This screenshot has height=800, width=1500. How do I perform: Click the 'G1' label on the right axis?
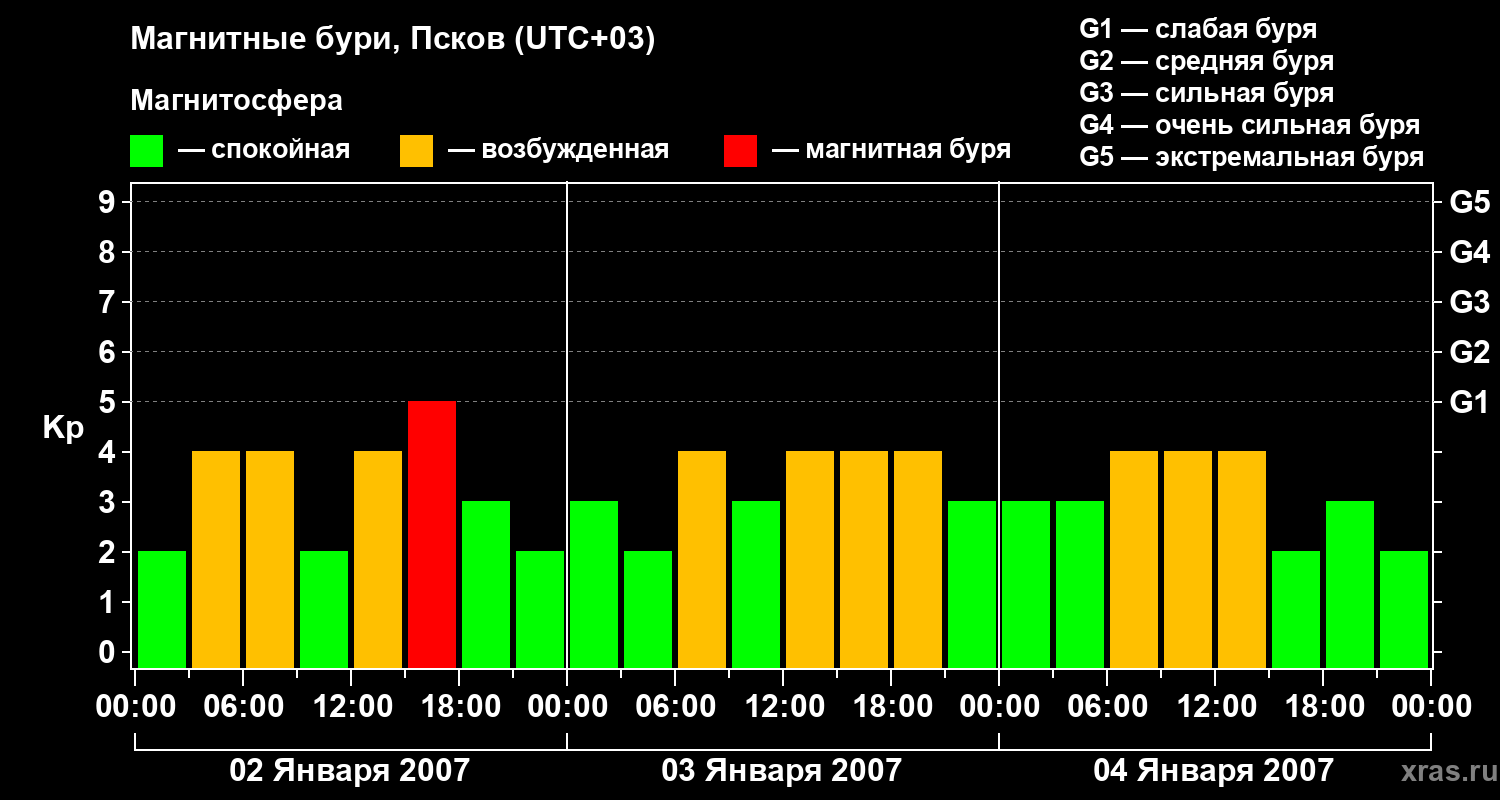(1470, 402)
